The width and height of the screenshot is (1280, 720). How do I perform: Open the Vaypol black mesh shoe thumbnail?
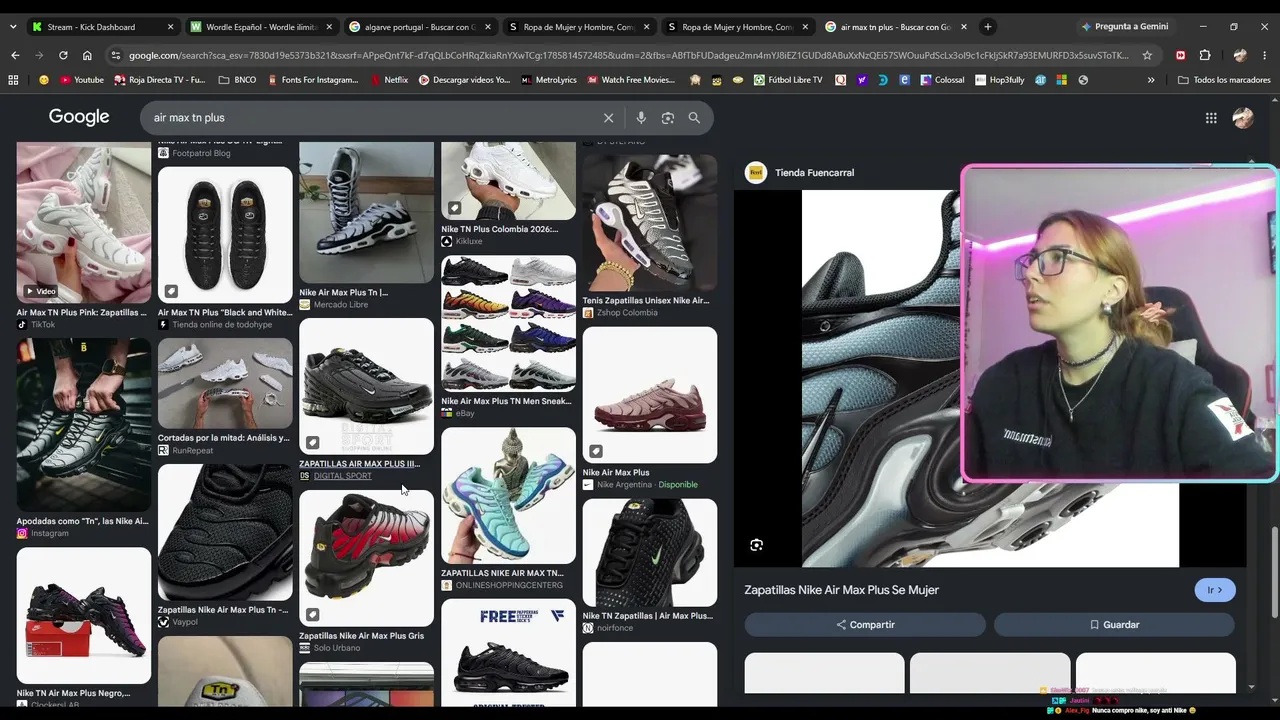pyautogui.click(x=225, y=532)
